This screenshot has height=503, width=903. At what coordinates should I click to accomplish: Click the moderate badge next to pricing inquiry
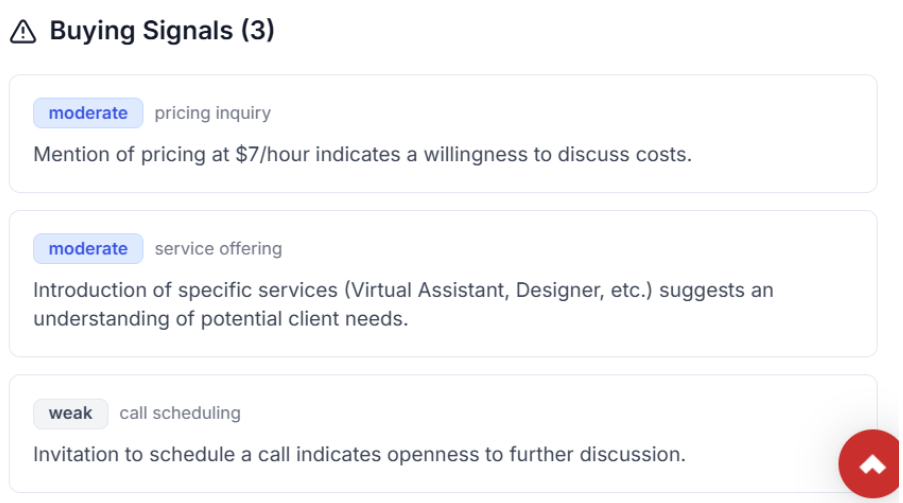click(88, 113)
